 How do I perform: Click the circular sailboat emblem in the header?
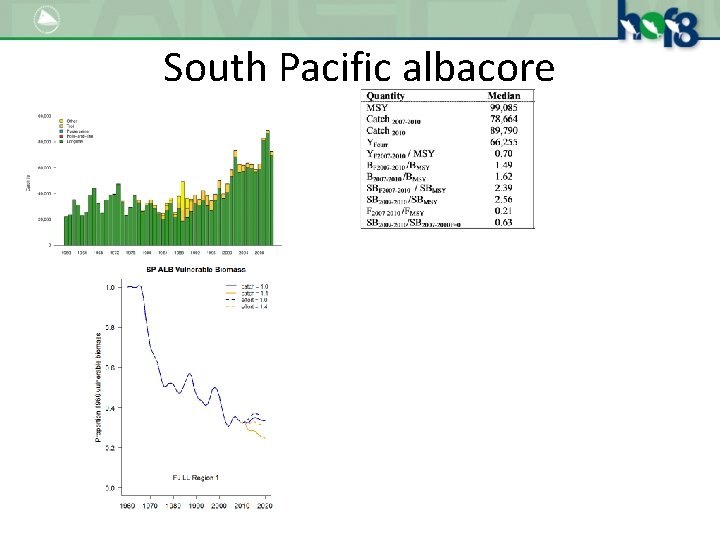(x=47, y=19)
